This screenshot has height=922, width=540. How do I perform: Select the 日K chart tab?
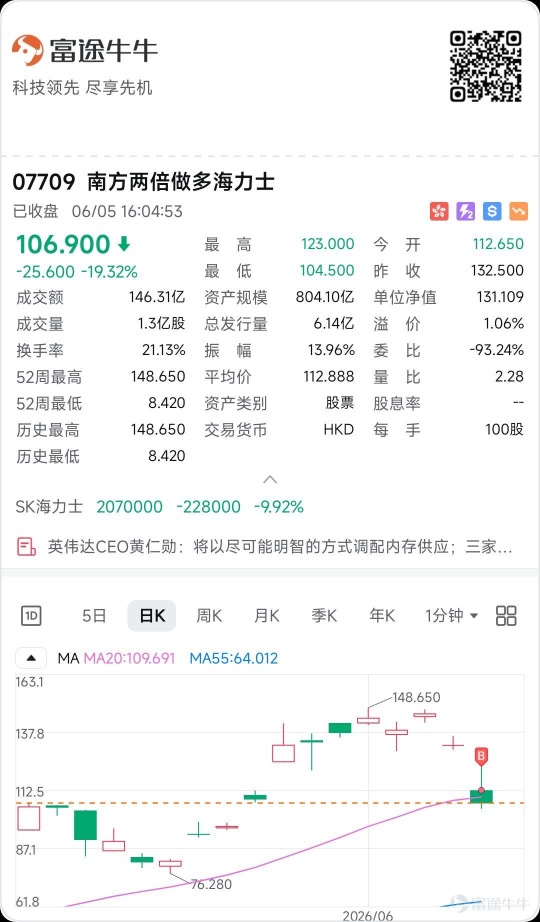click(152, 616)
